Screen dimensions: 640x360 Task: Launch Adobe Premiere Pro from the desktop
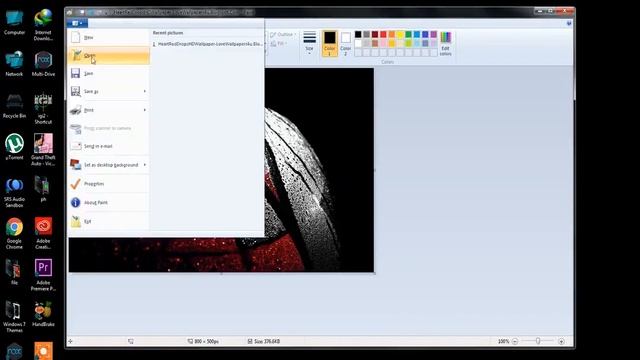pos(43,275)
